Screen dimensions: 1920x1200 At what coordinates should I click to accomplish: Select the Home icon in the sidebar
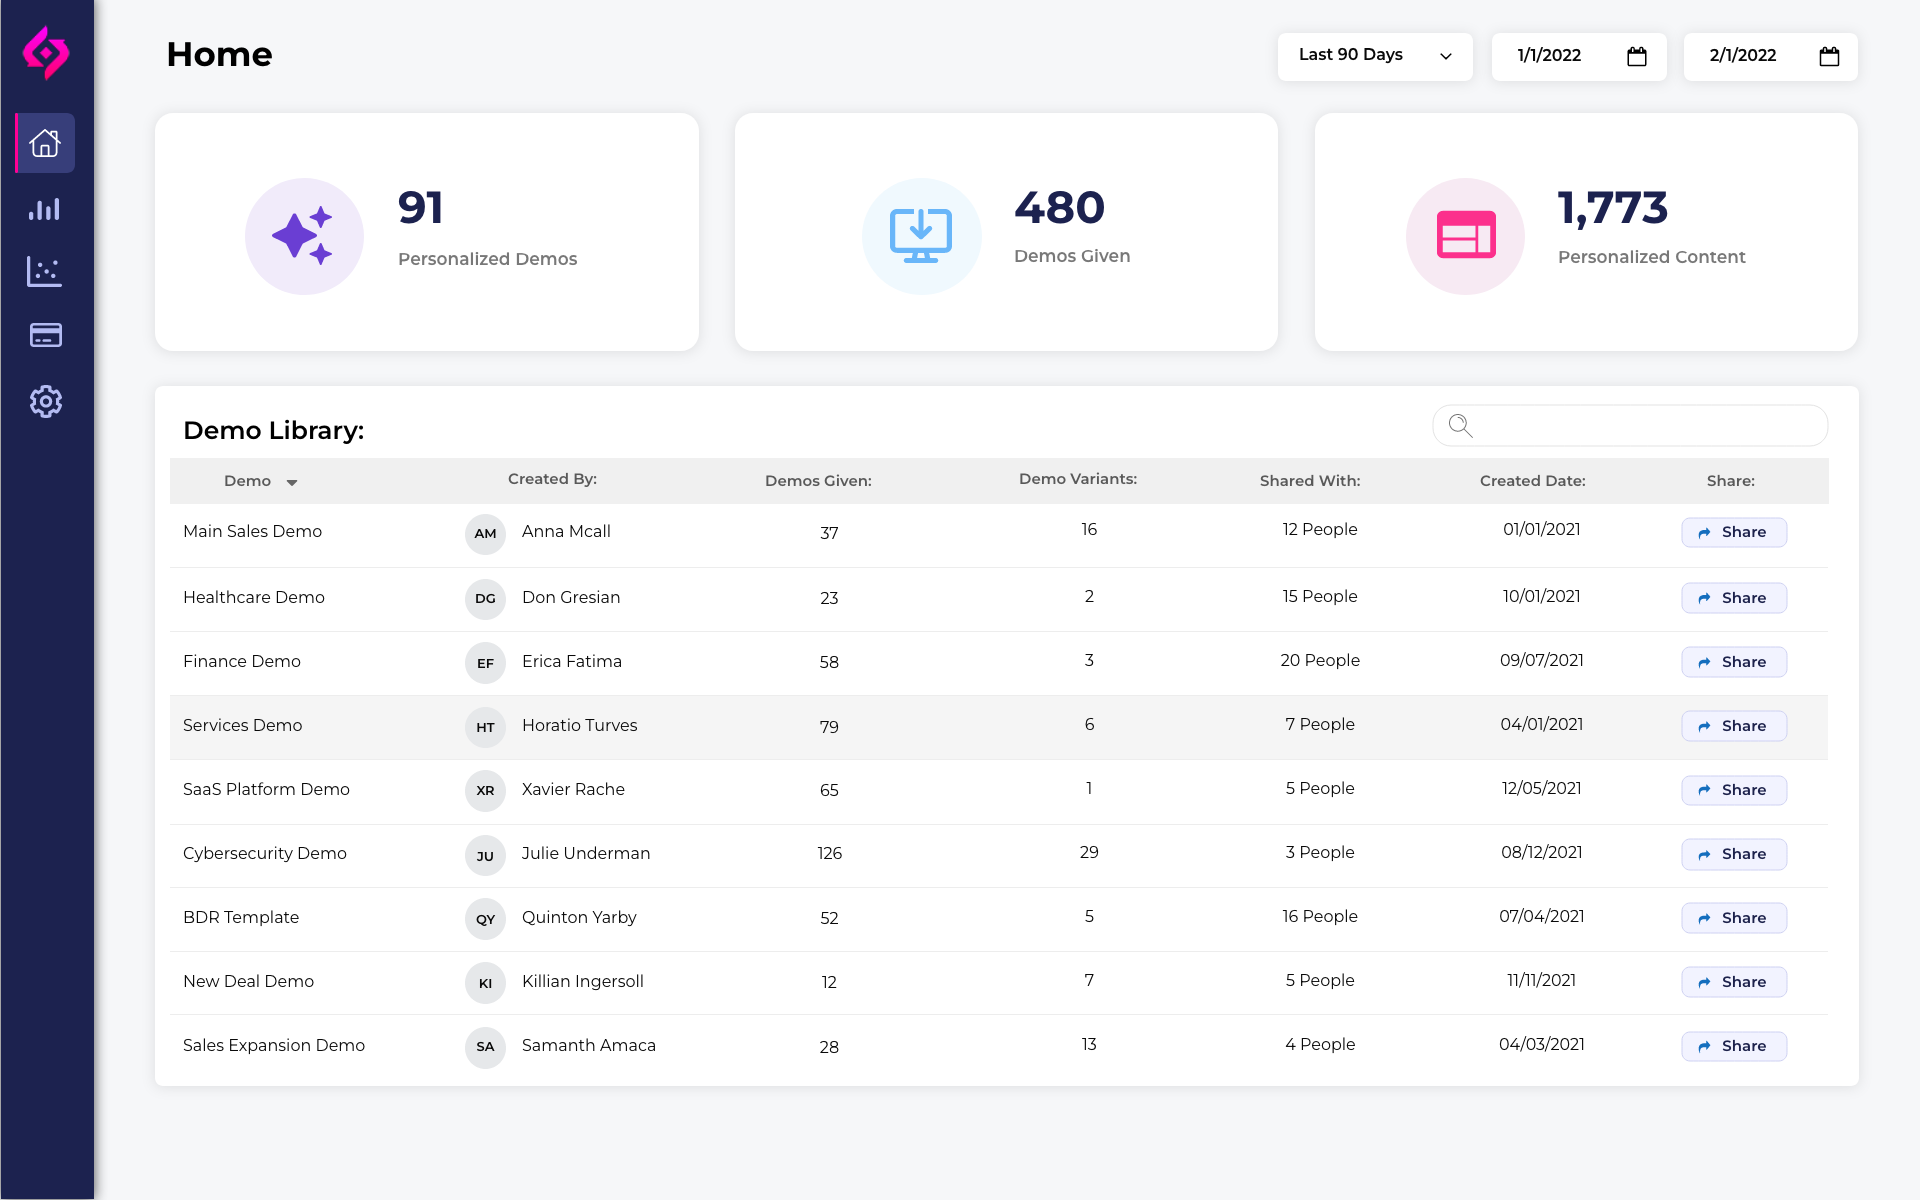(45, 143)
